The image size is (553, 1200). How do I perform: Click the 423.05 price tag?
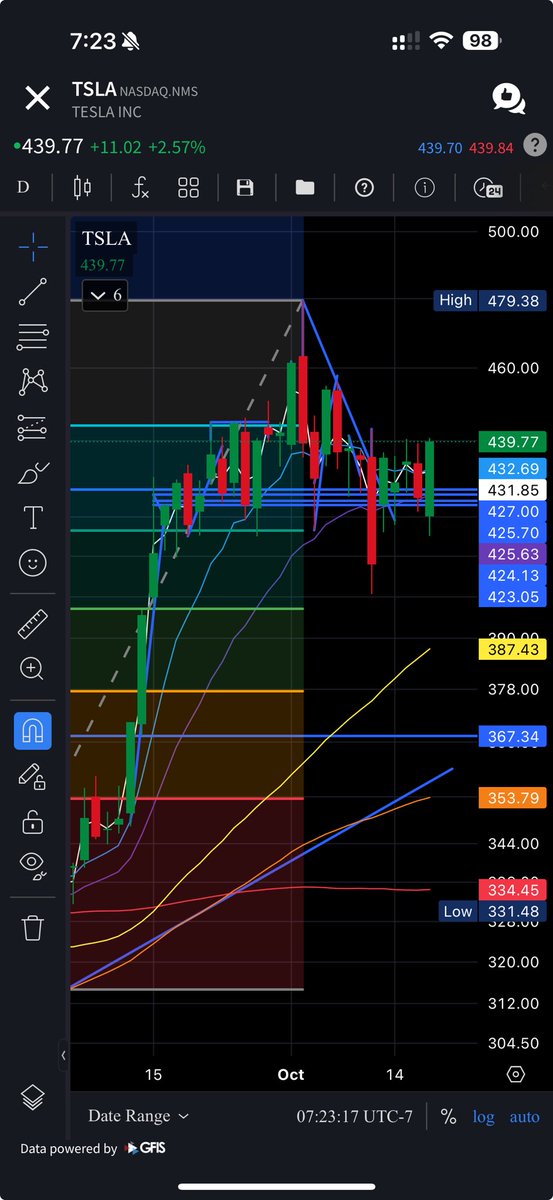(x=511, y=597)
